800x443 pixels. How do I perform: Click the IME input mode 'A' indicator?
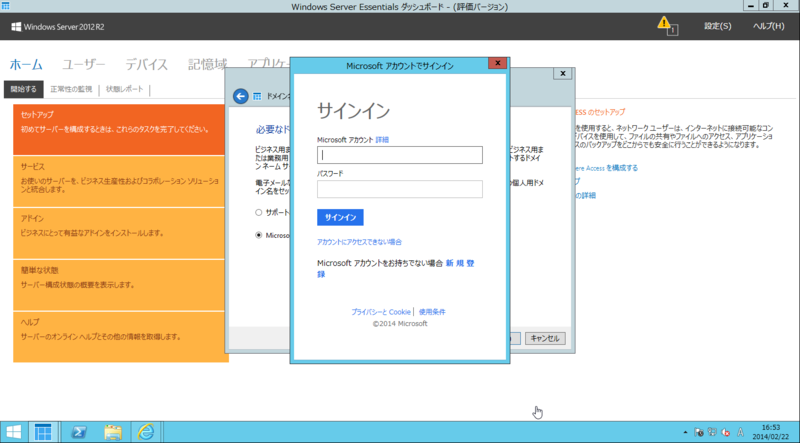[x=740, y=432]
